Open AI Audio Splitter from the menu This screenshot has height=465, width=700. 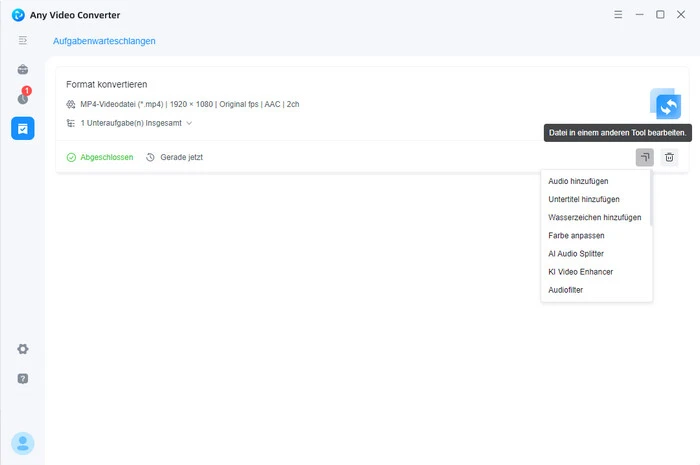(x=575, y=254)
